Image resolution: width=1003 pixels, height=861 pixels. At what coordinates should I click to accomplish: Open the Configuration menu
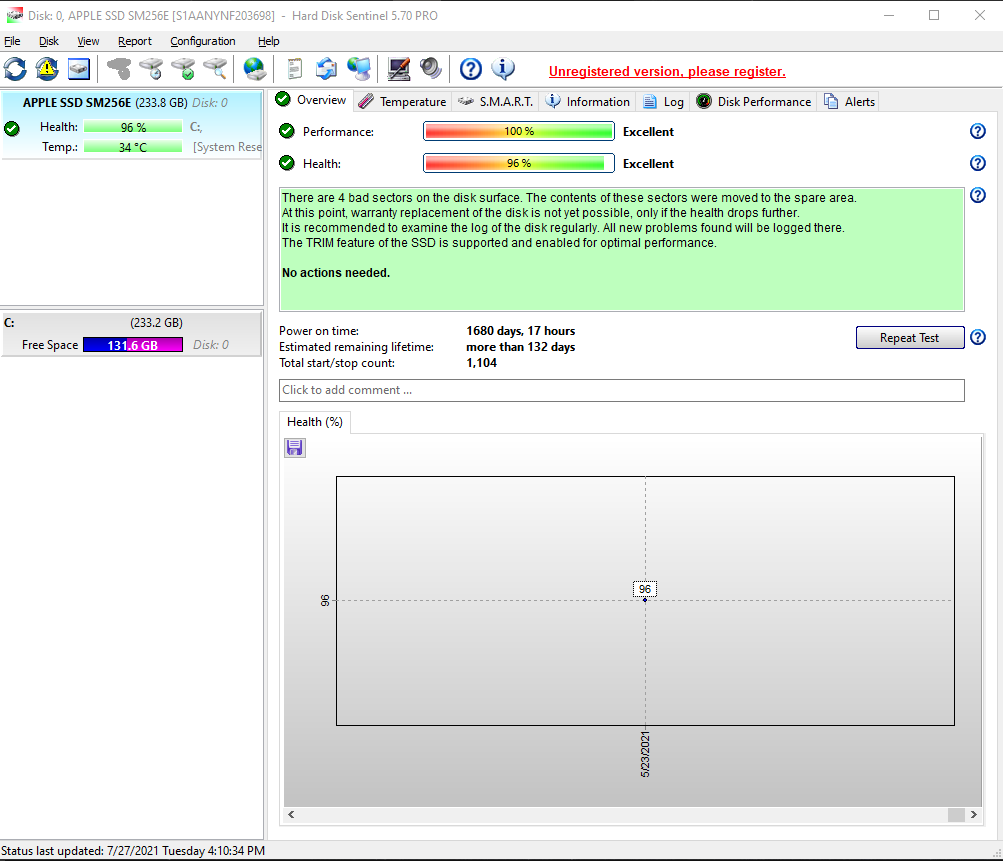tap(202, 41)
